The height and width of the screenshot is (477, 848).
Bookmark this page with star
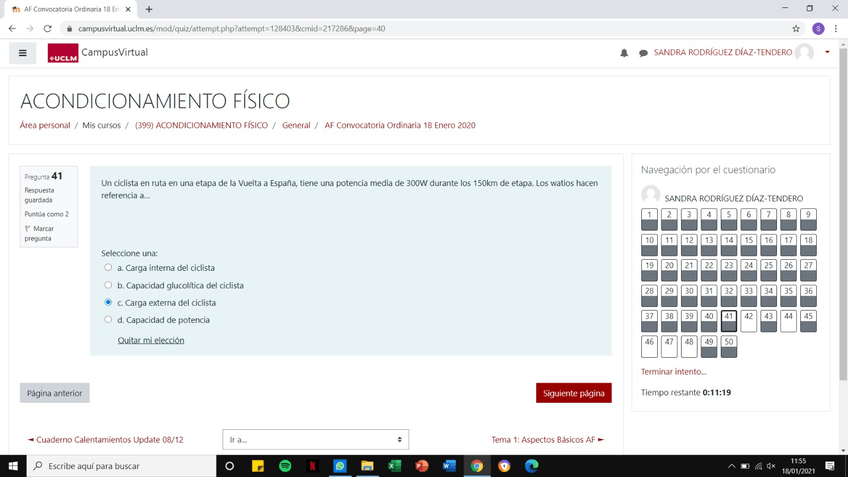coord(796,29)
